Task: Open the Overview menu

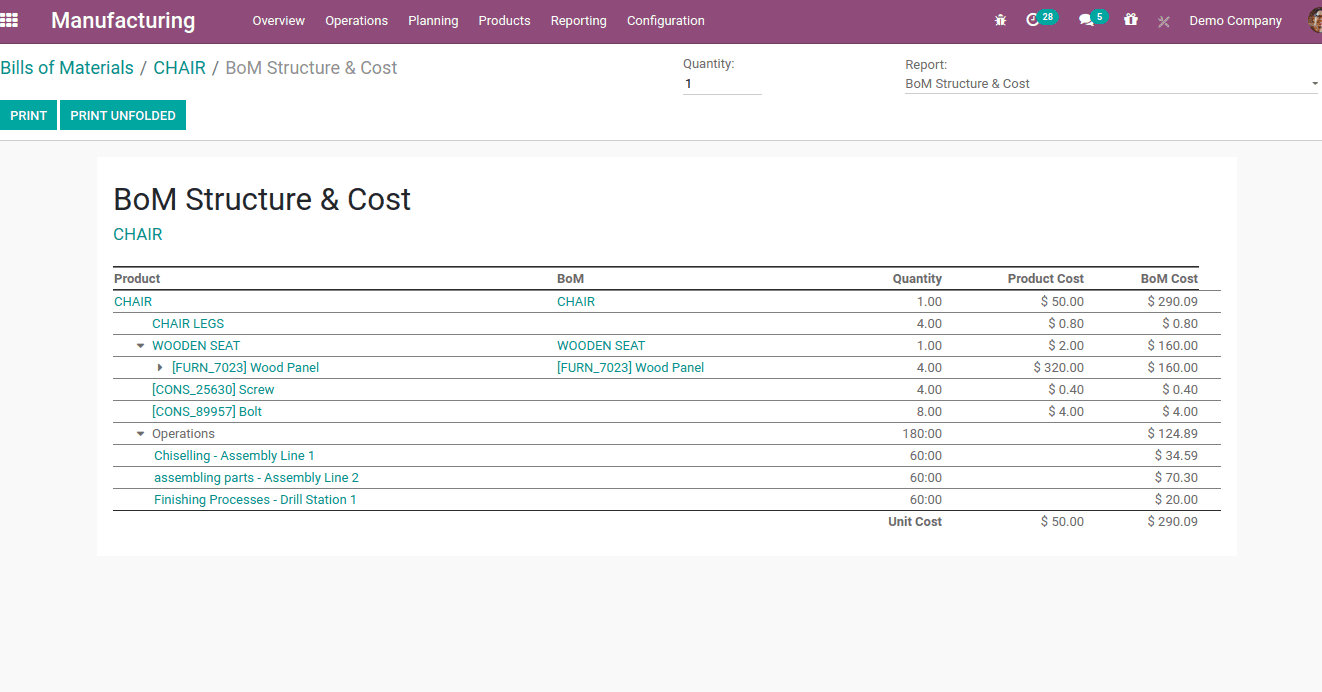Action: point(278,20)
